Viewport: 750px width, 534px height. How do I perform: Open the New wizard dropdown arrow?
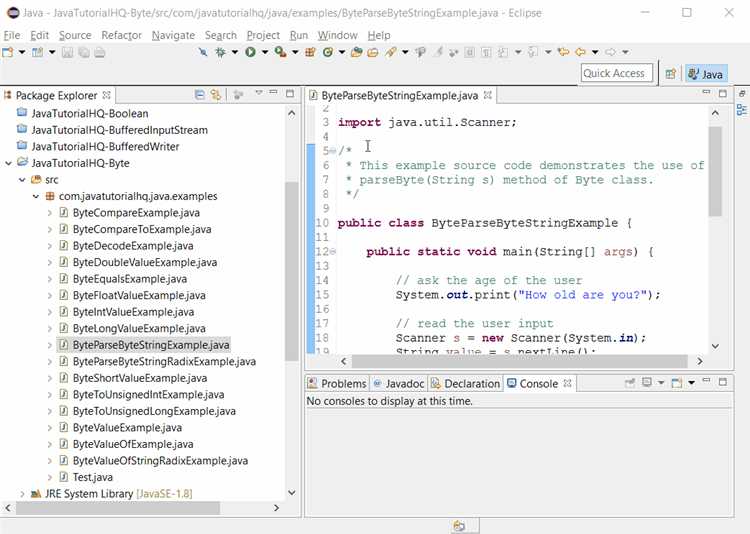coord(22,52)
